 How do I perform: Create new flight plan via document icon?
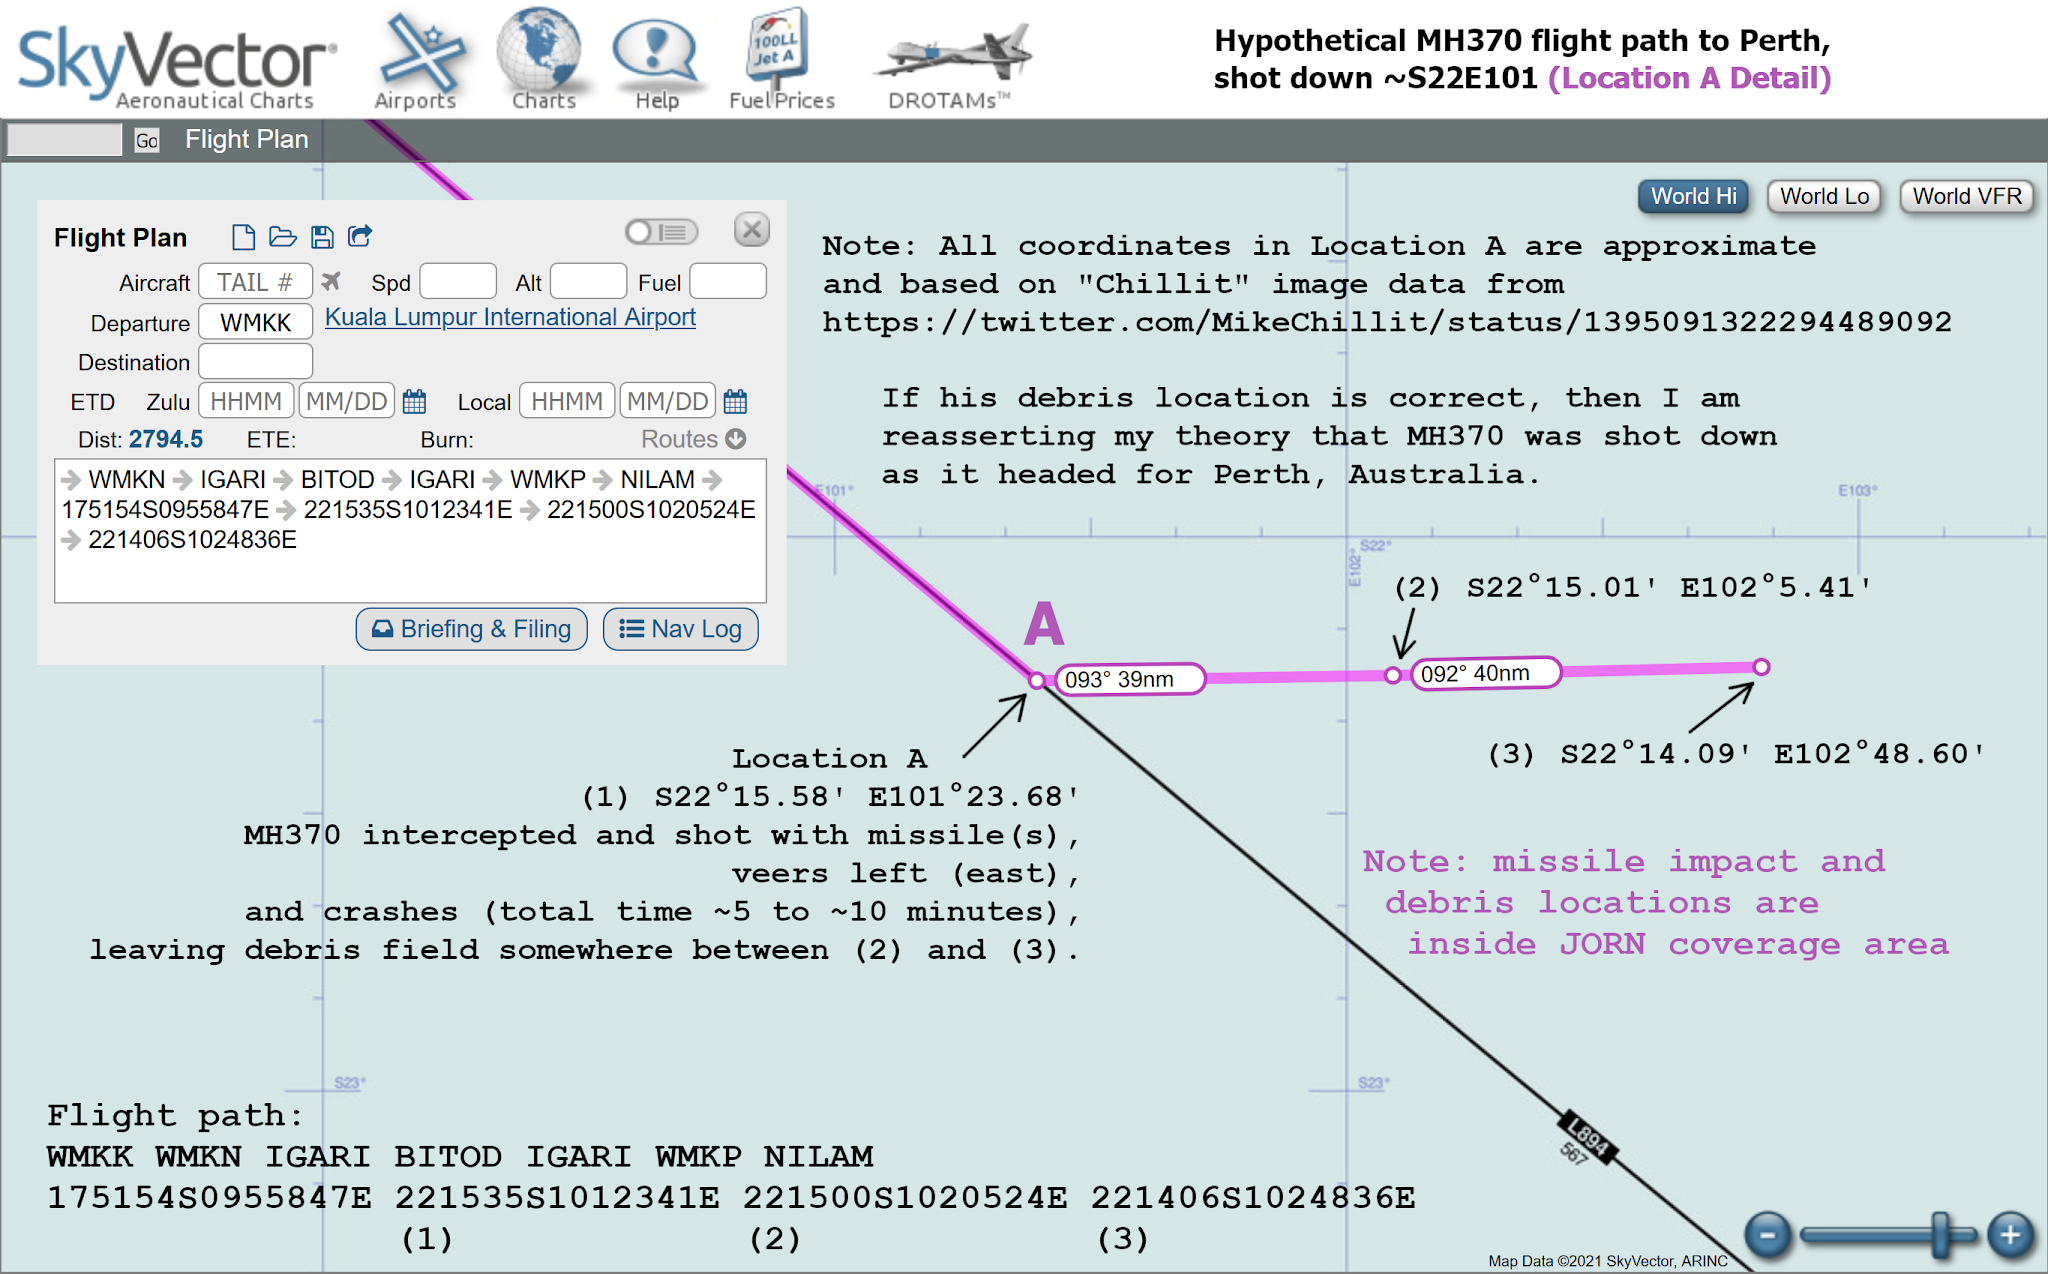click(x=243, y=236)
